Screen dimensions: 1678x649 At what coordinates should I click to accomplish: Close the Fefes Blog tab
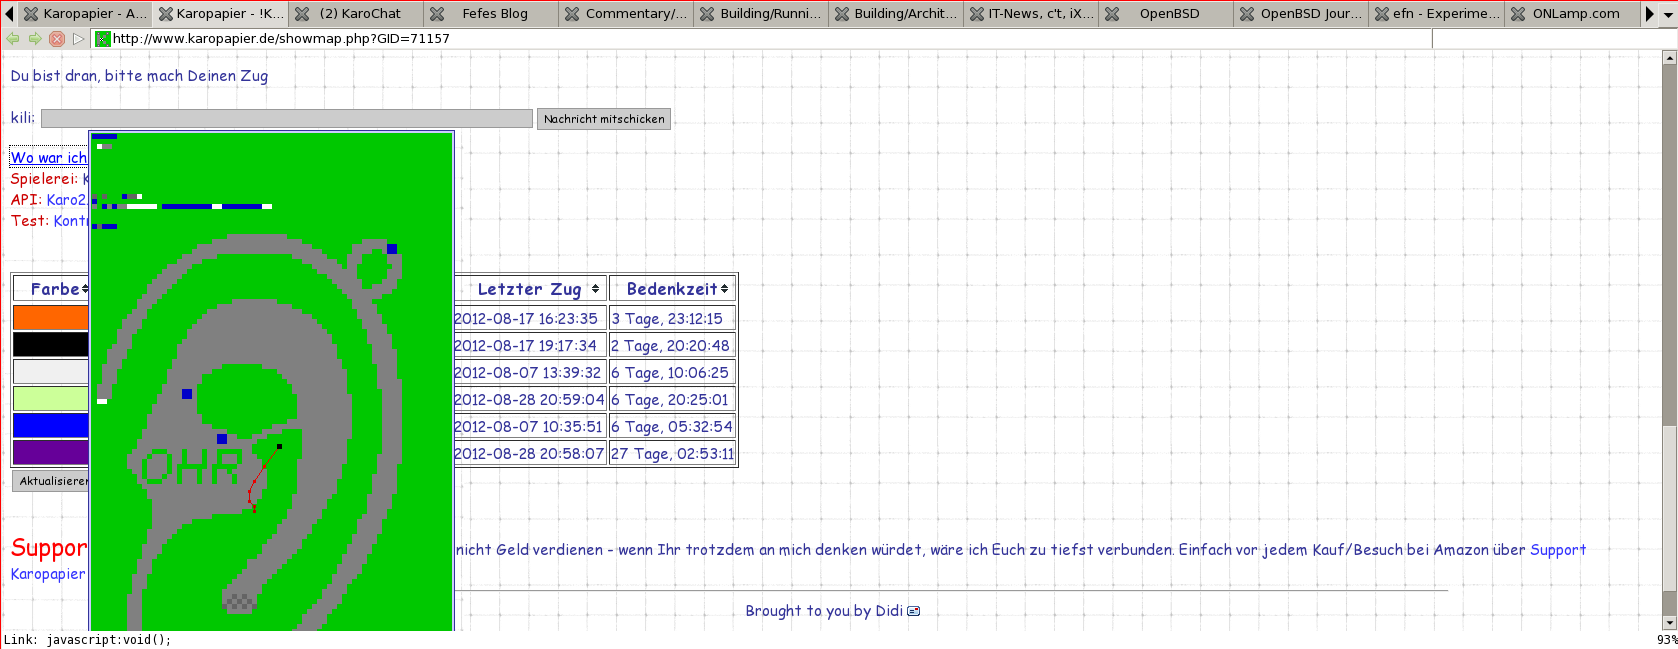[x=437, y=14]
